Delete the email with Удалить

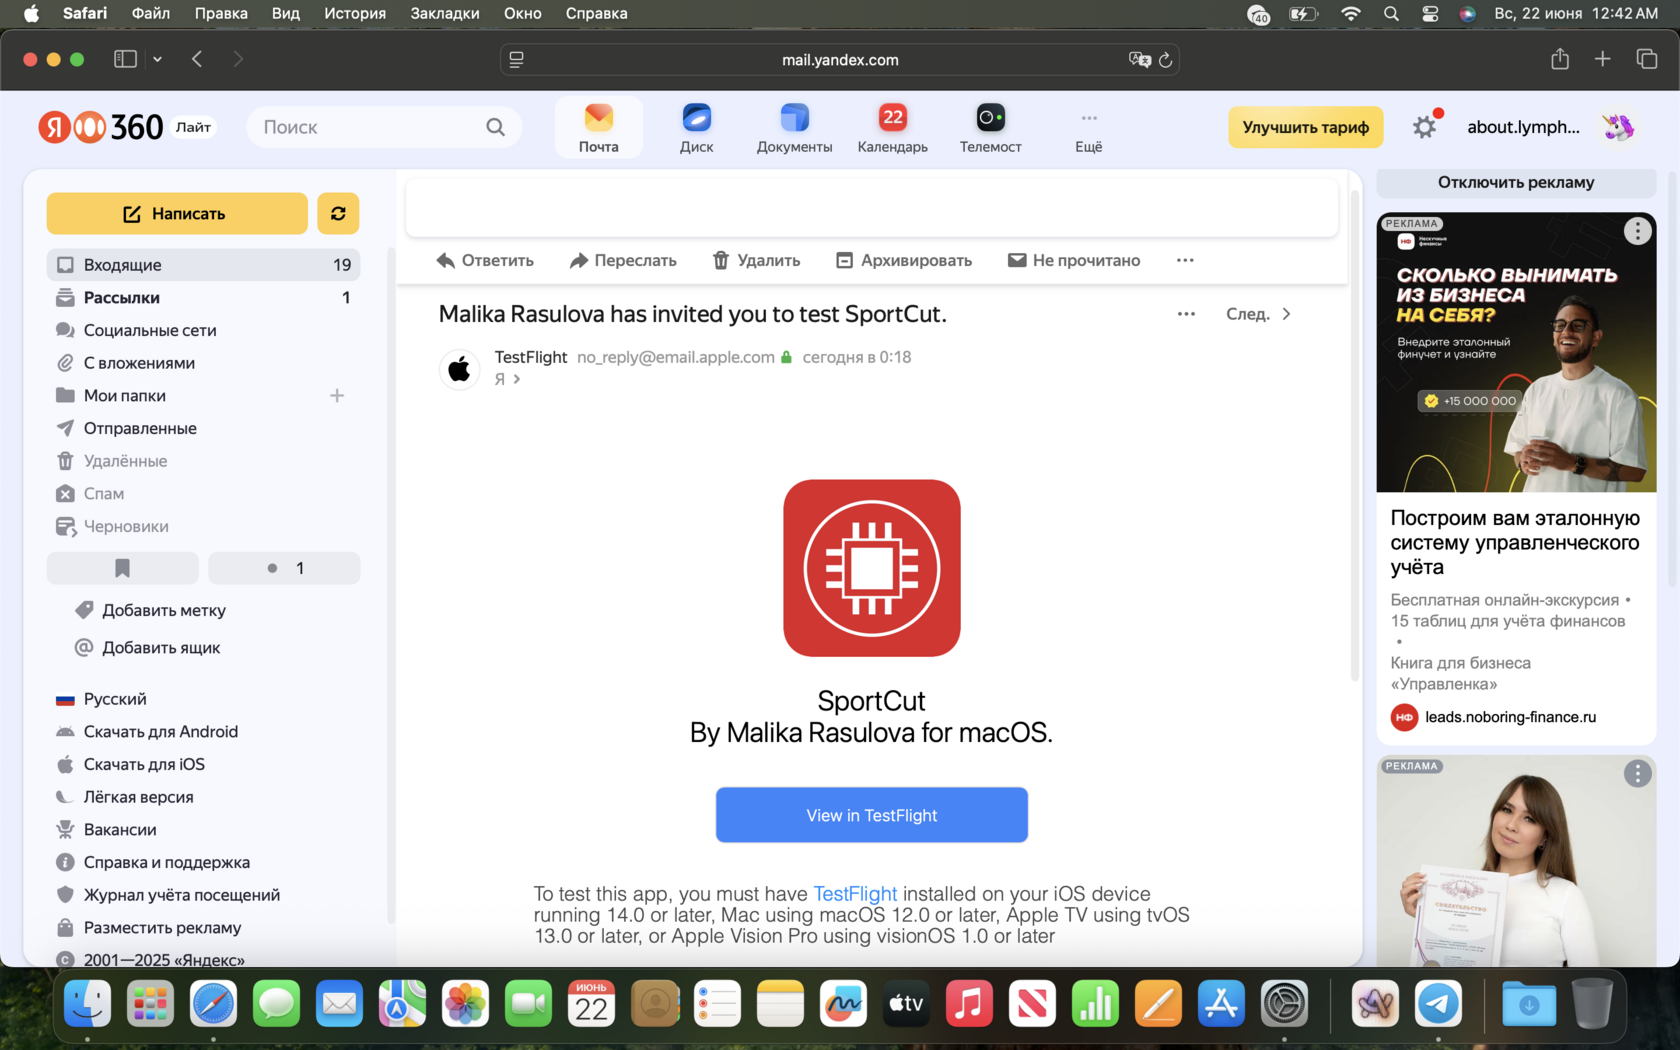[x=756, y=260]
